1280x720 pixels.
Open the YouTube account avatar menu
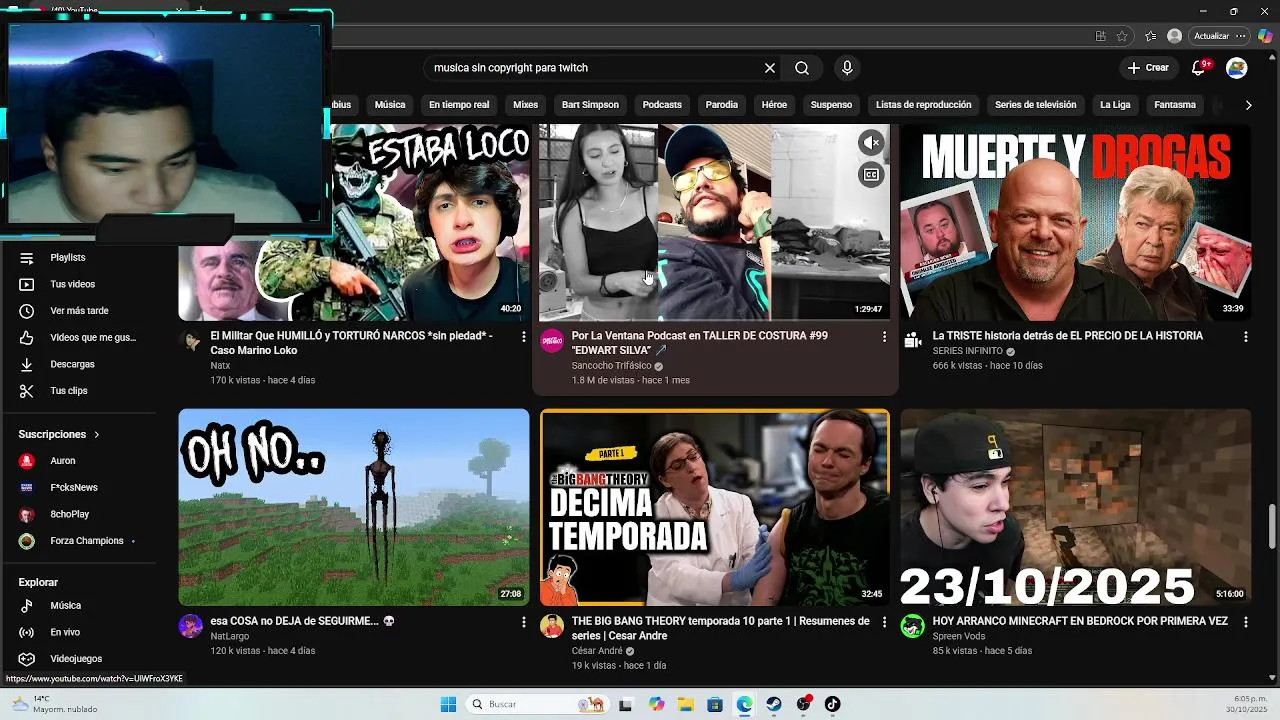pyautogui.click(x=1237, y=68)
